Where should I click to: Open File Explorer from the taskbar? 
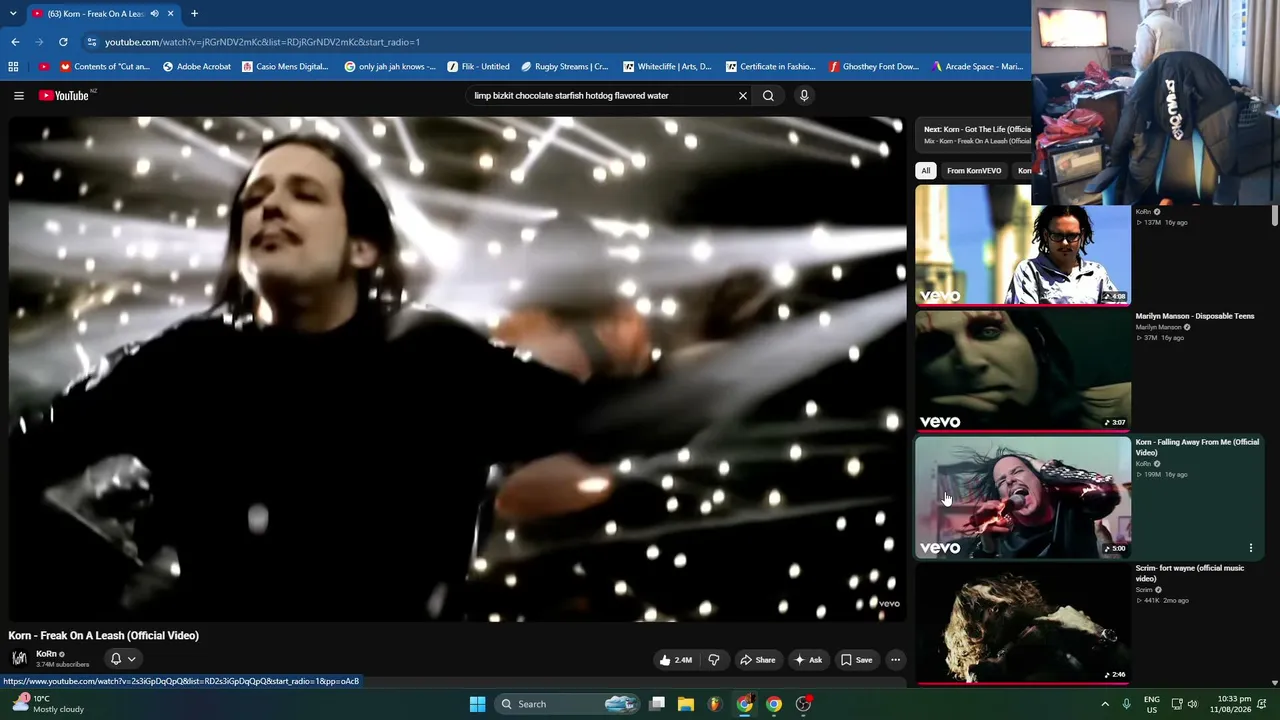(686, 704)
